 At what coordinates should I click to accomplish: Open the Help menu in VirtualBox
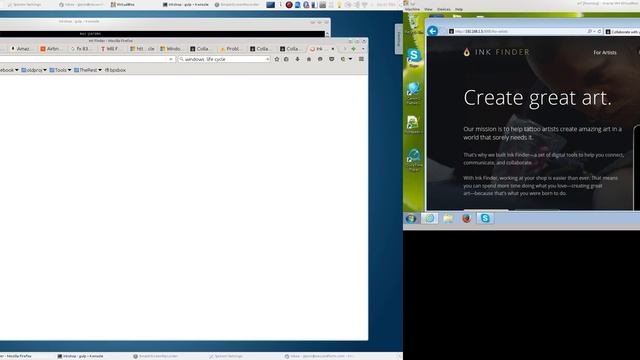pos(459,9)
